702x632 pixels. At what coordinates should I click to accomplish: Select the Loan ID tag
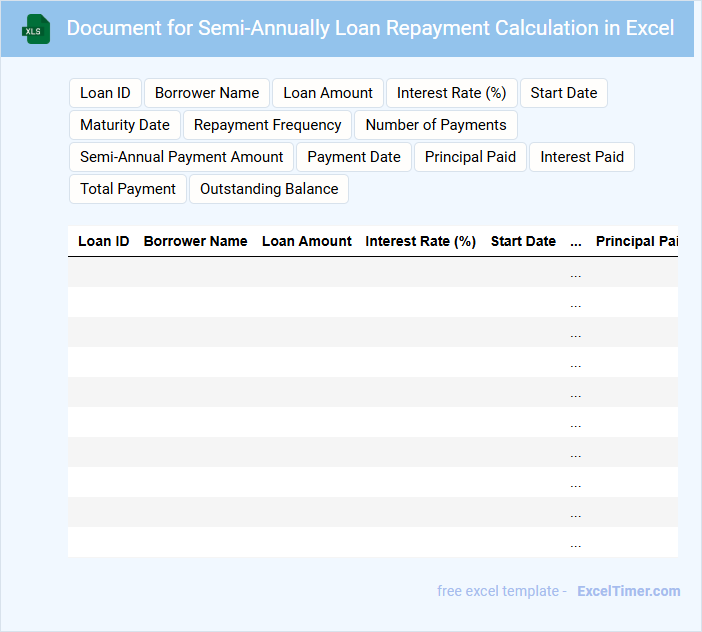click(105, 93)
